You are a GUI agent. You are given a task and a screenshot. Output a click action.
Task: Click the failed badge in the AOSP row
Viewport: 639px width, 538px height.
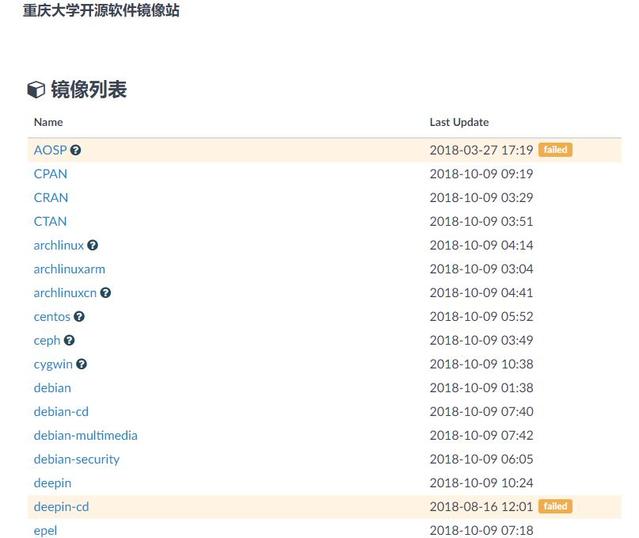pyautogui.click(x=555, y=150)
